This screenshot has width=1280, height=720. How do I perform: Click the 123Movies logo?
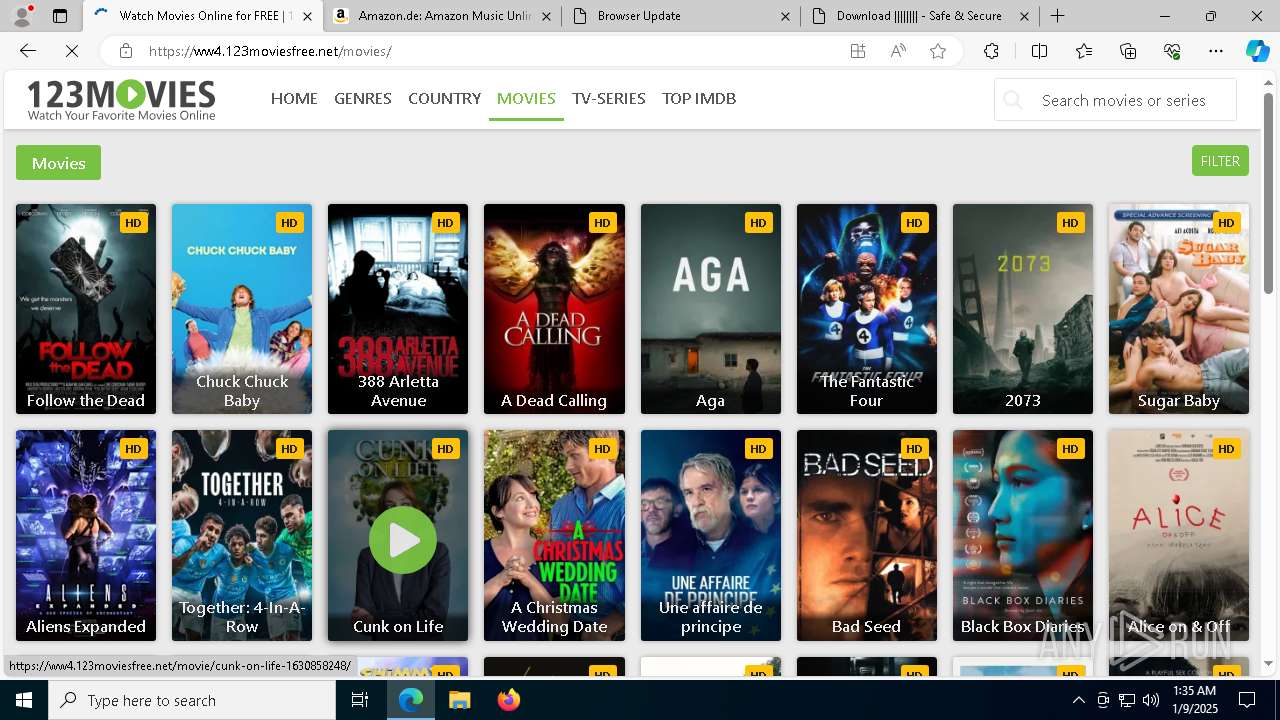121,100
